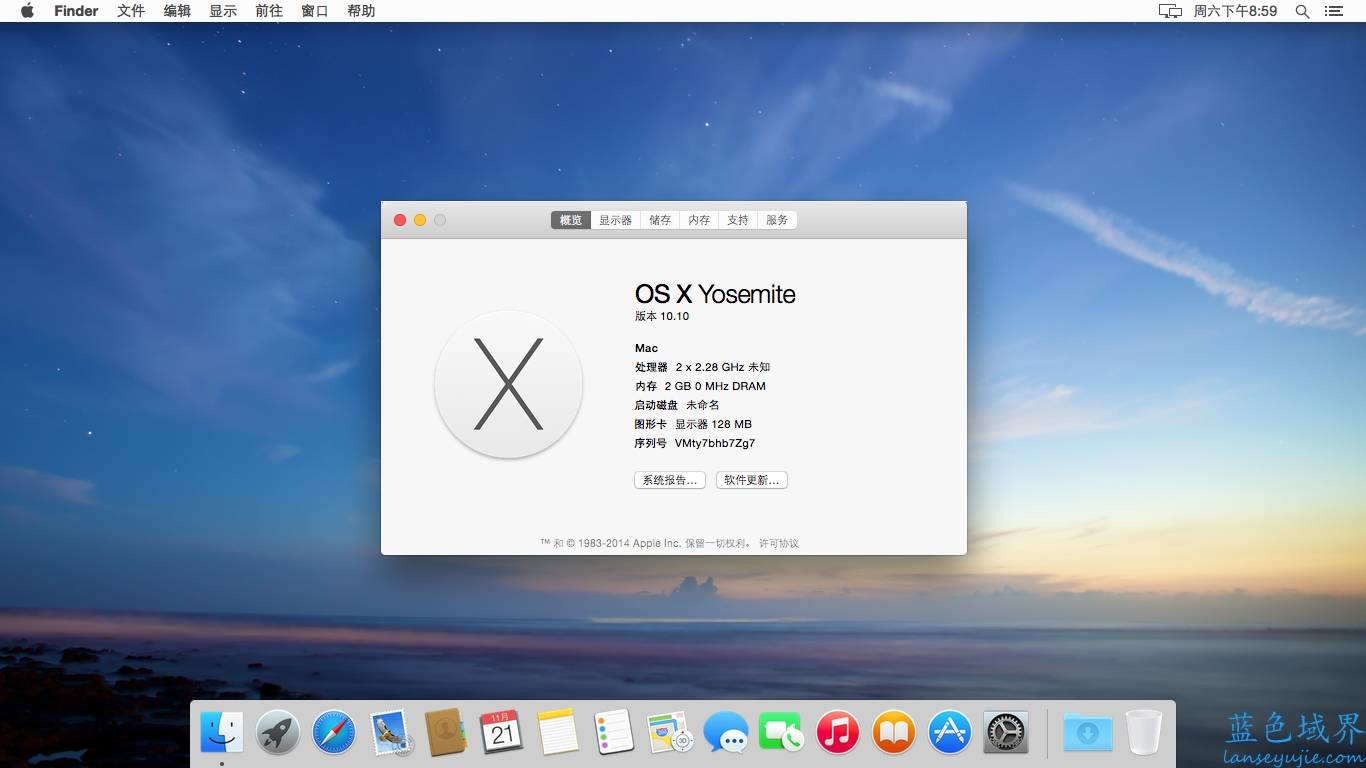Click the clock showing 周六下午8:59

1235,11
